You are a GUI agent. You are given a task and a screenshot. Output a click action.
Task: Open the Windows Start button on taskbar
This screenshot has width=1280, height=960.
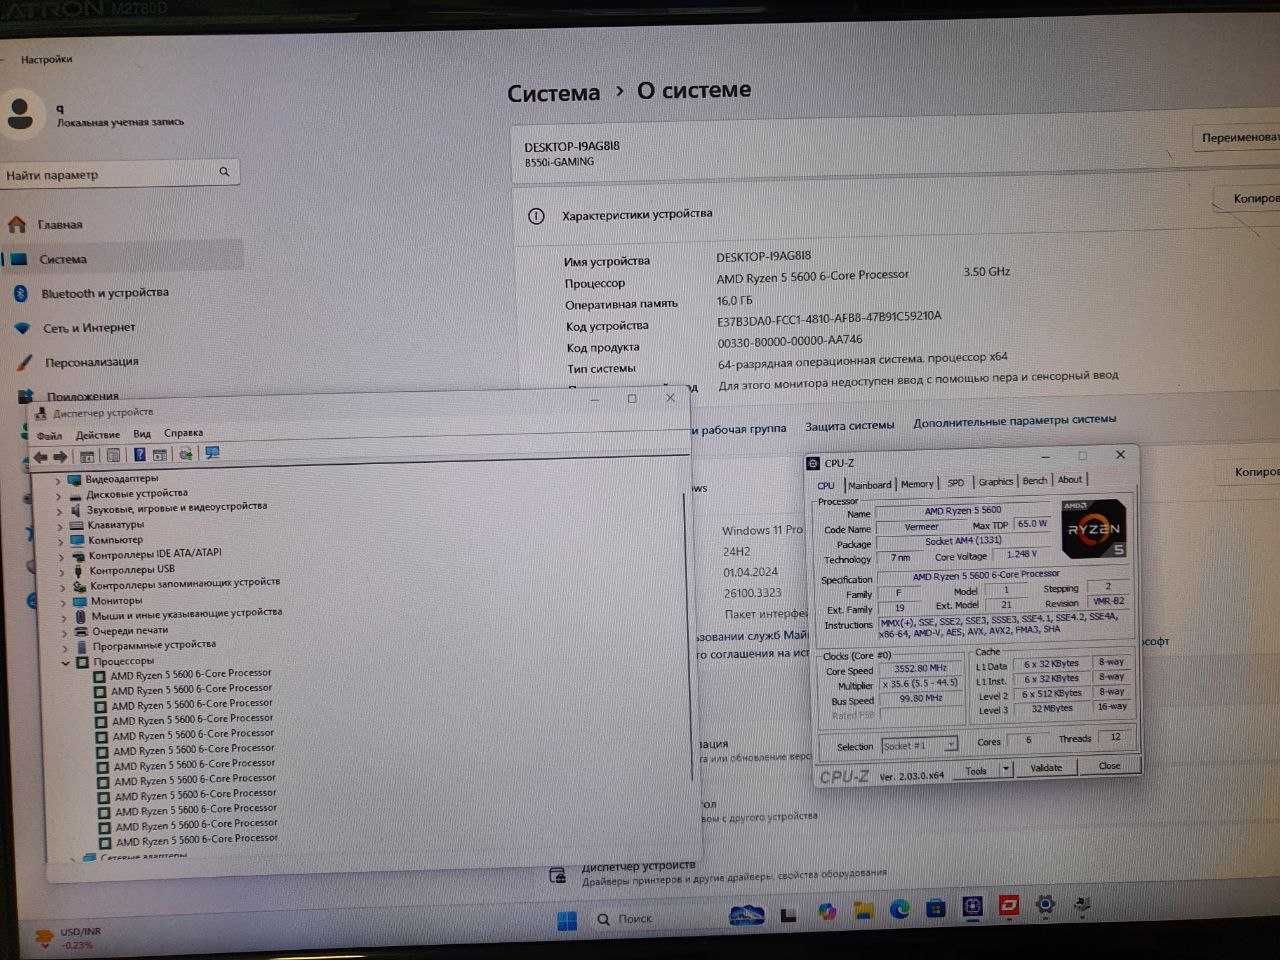pos(567,920)
